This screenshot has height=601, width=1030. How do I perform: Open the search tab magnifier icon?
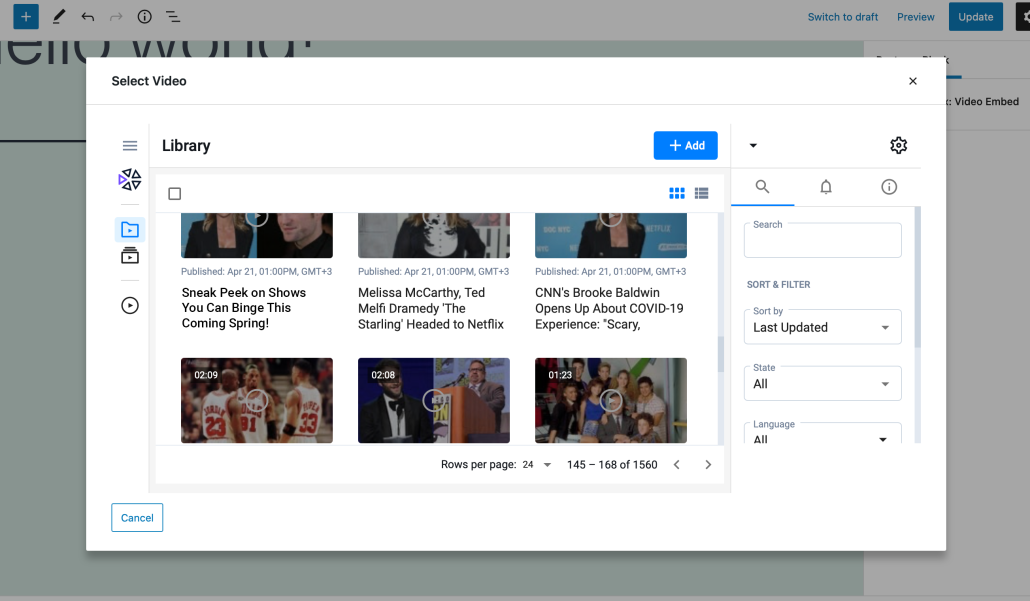click(762, 187)
